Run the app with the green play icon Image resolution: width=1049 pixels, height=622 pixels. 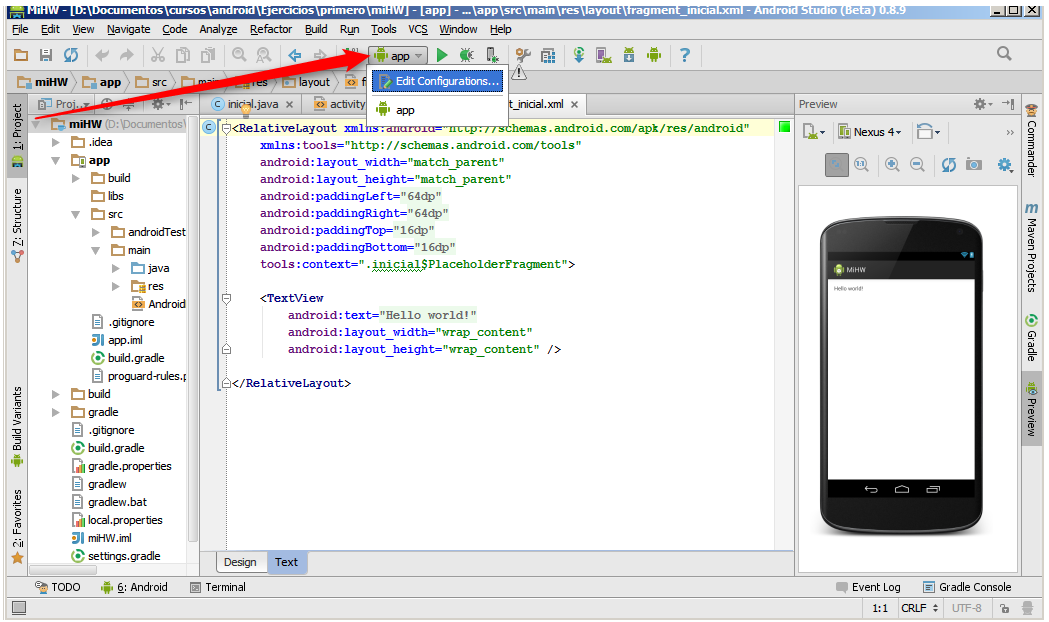(441, 55)
